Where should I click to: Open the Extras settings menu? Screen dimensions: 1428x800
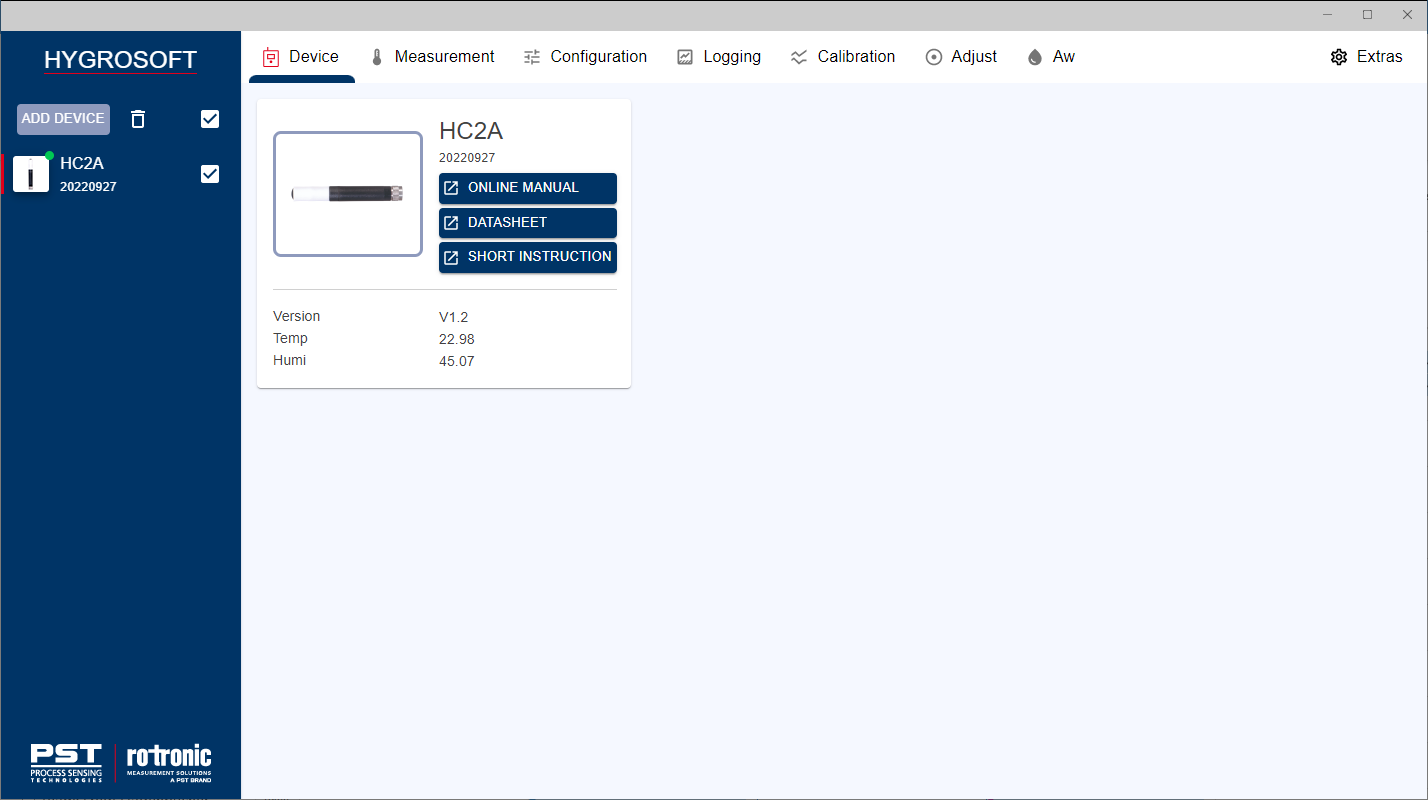coord(1366,57)
